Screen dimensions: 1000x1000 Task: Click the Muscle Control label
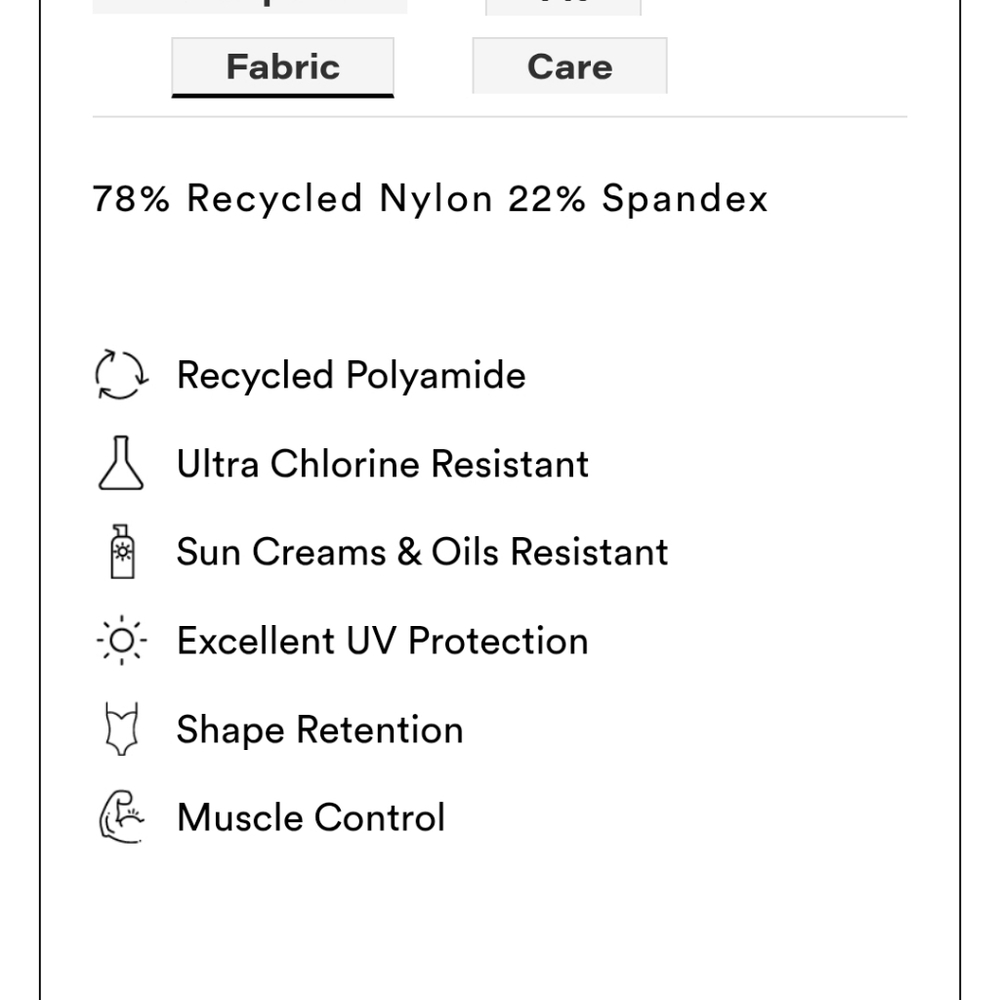(x=311, y=818)
